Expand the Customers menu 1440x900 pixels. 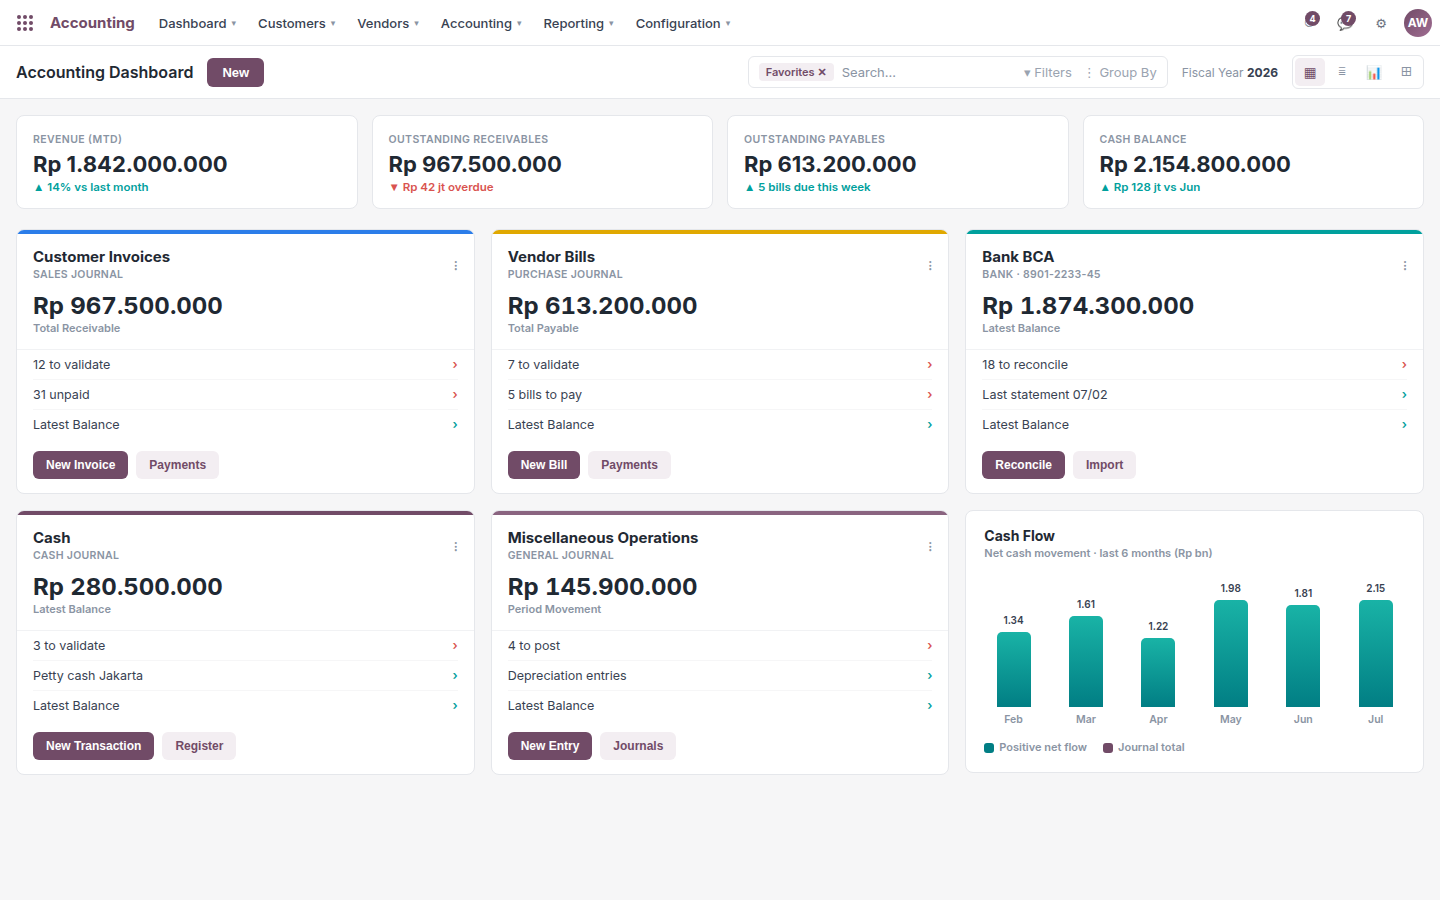coord(296,23)
